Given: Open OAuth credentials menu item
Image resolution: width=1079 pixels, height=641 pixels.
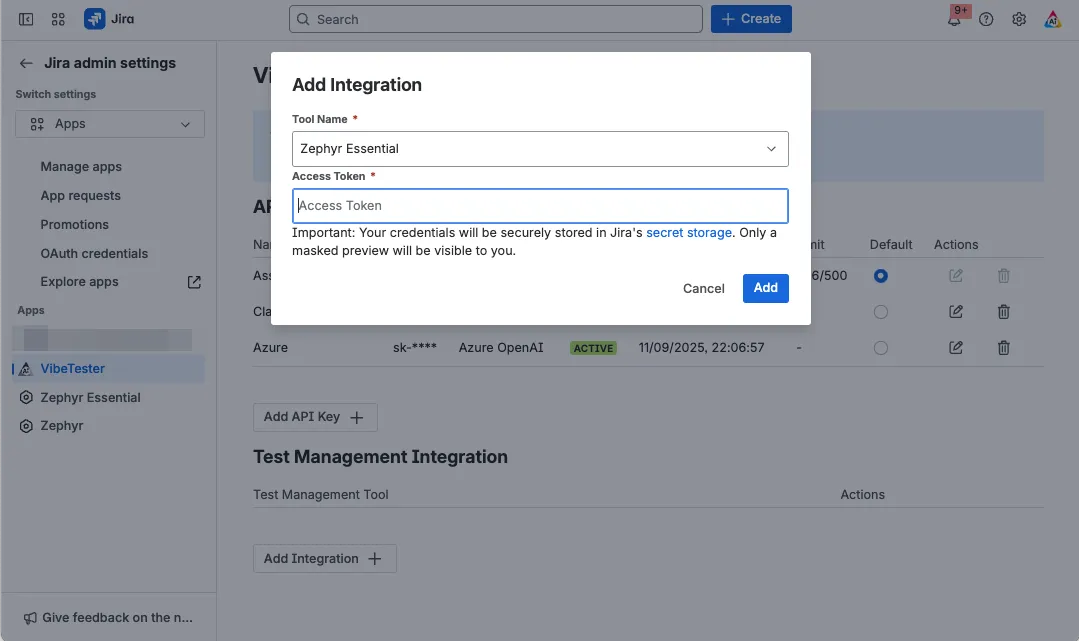Looking at the screenshot, I should (94, 253).
